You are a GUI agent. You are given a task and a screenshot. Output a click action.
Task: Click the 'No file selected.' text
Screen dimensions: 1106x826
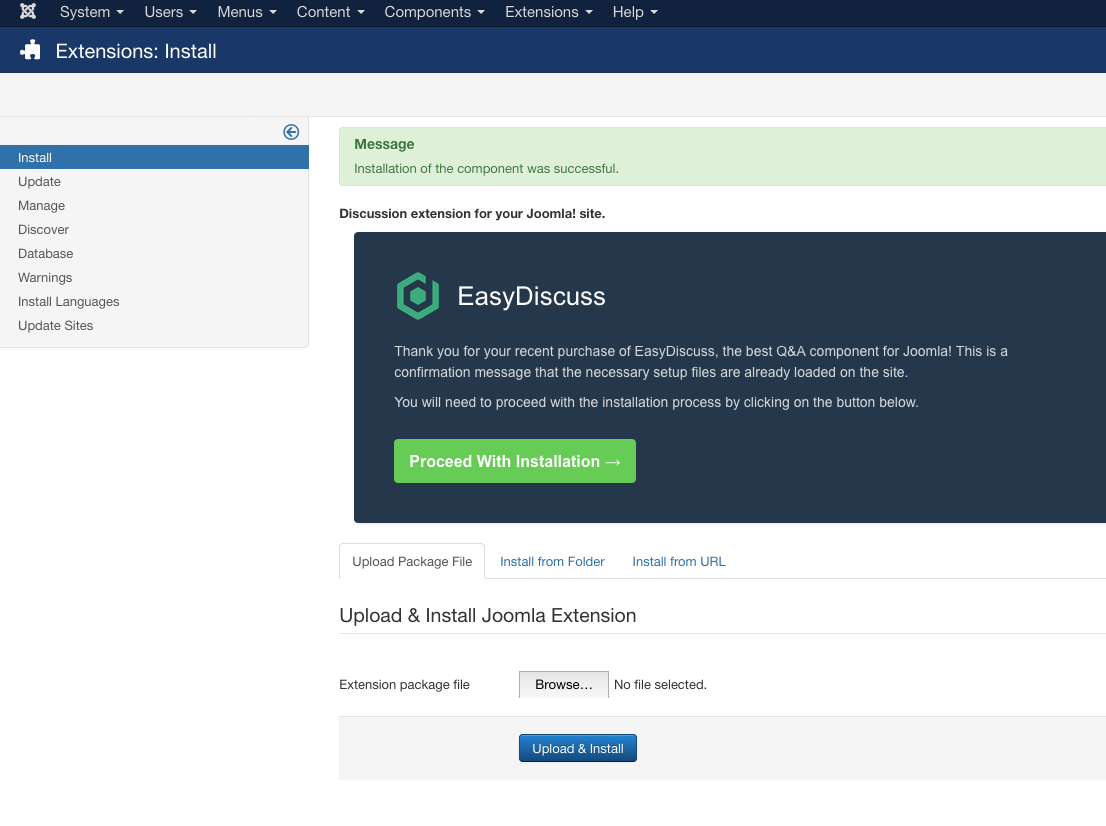(660, 684)
